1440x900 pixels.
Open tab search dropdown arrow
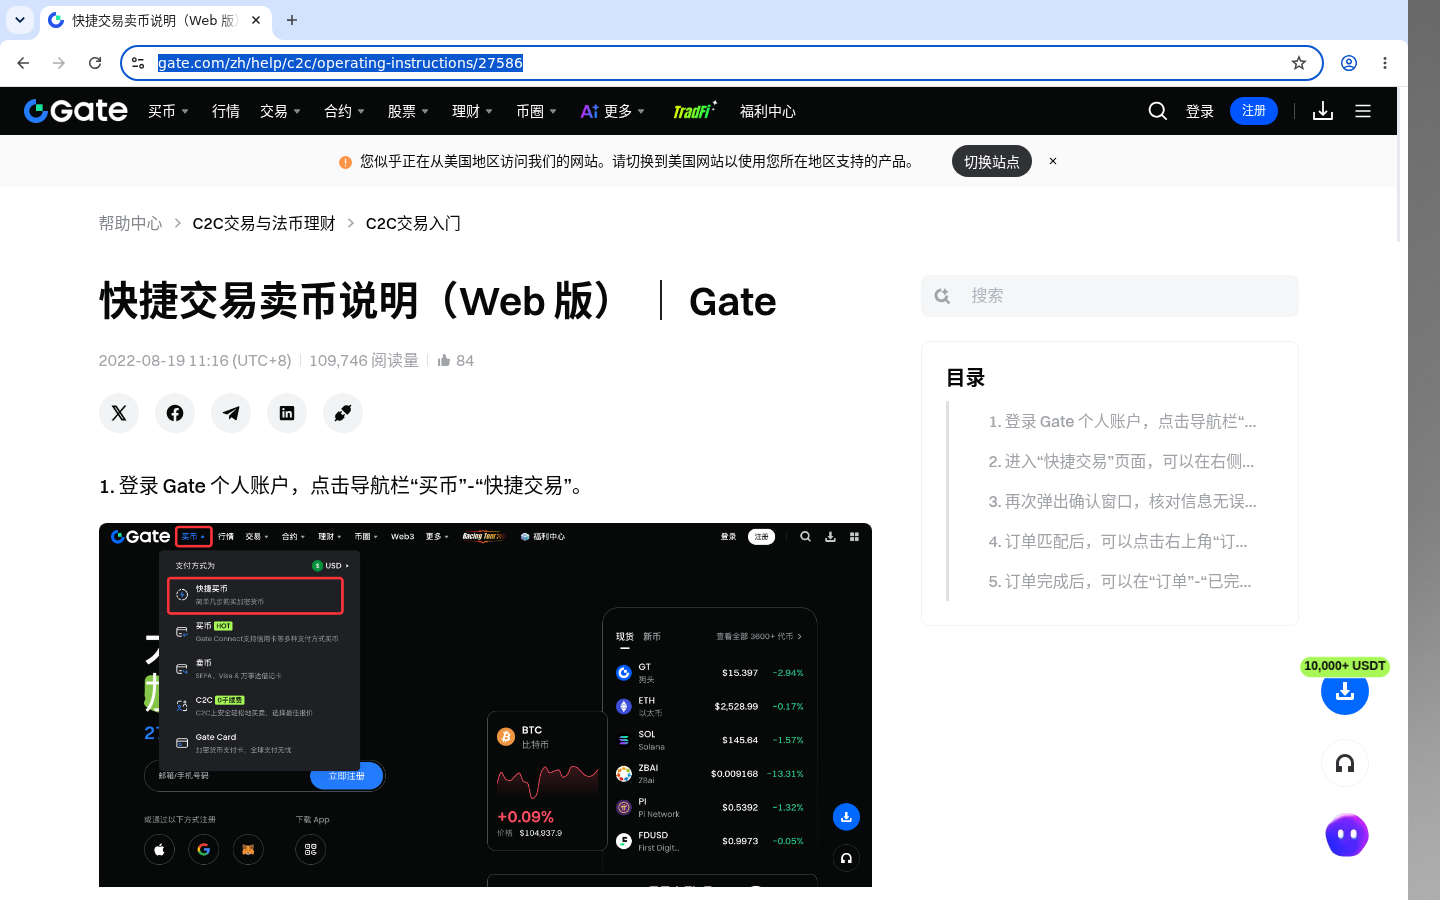pos(20,20)
